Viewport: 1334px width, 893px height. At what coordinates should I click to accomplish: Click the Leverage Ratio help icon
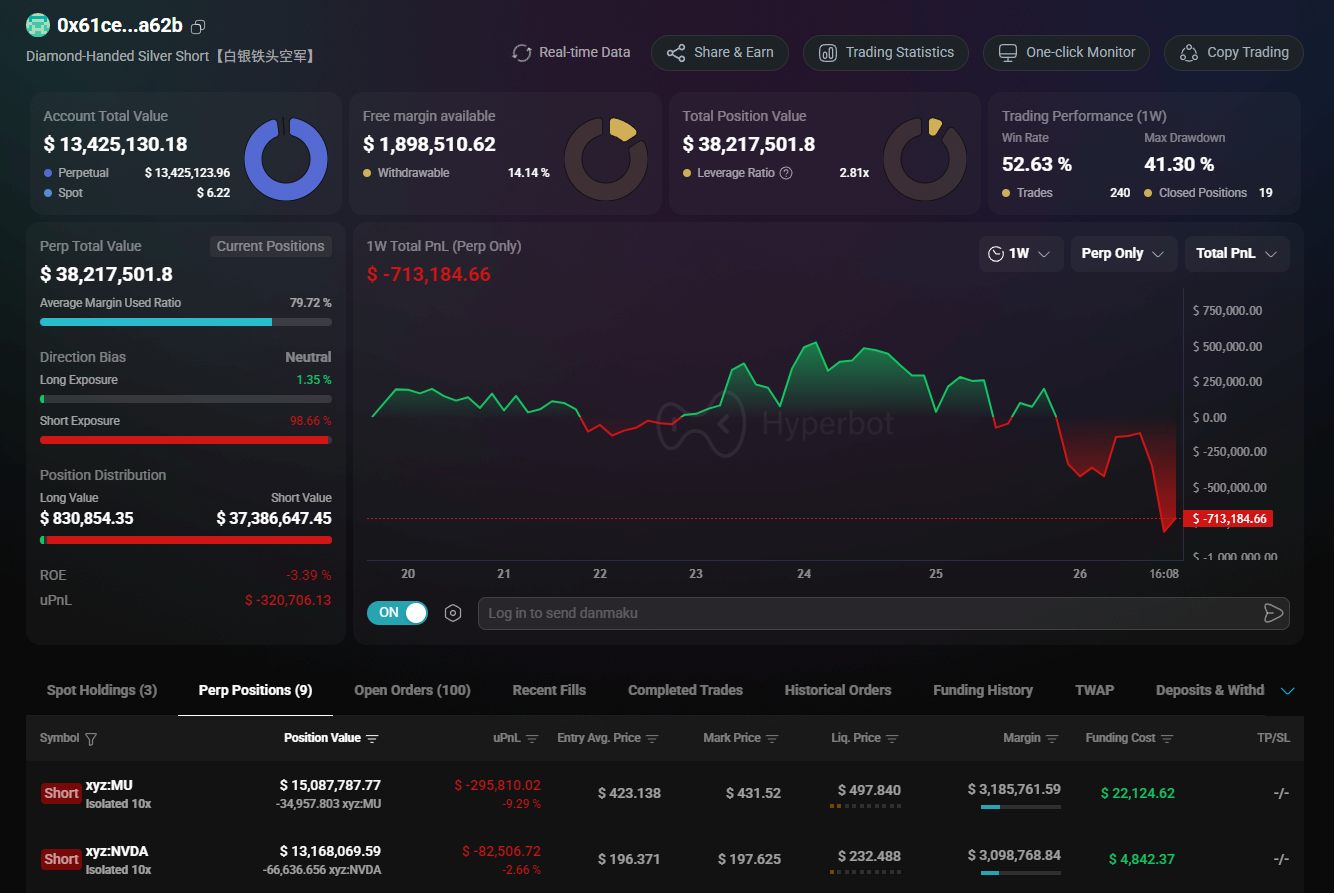[786, 173]
